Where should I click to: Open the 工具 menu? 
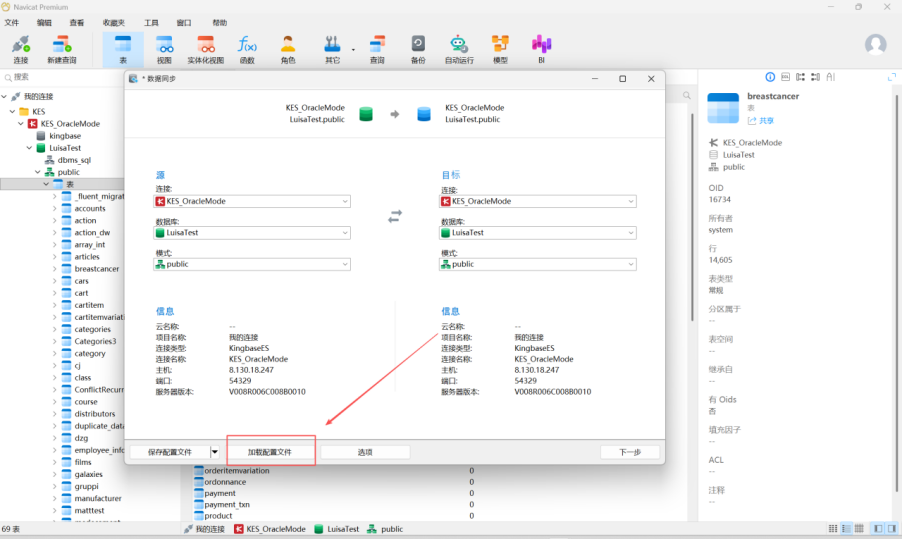pyautogui.click(x=151, y=22)
